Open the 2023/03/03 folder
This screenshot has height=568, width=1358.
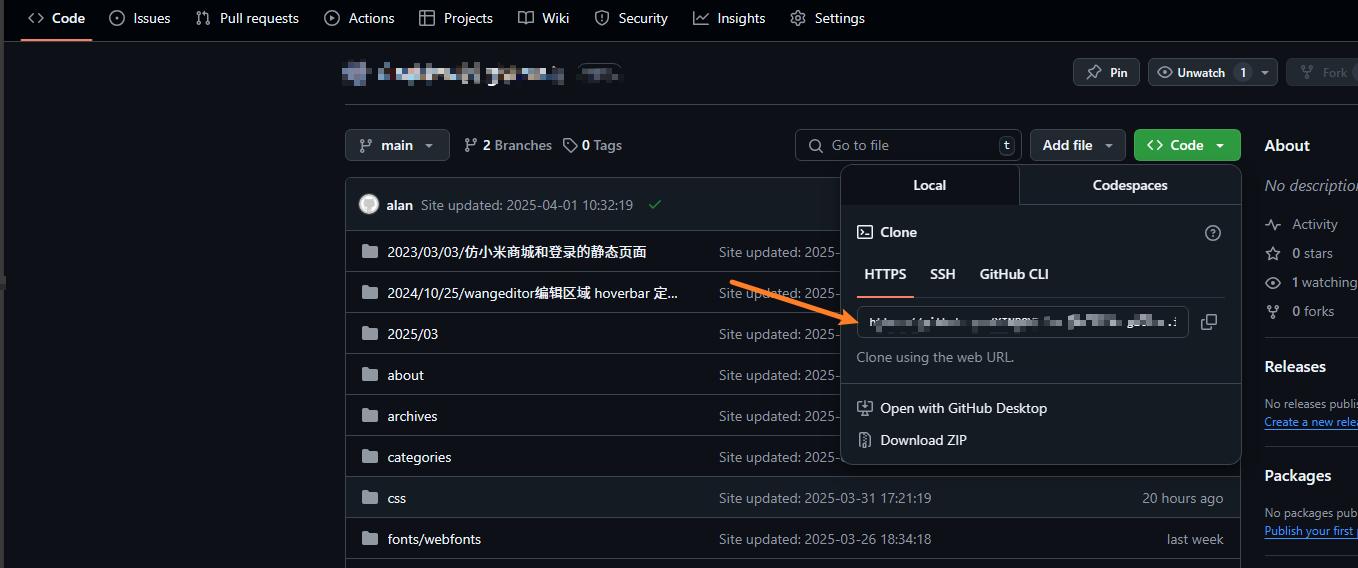point(516,252)
